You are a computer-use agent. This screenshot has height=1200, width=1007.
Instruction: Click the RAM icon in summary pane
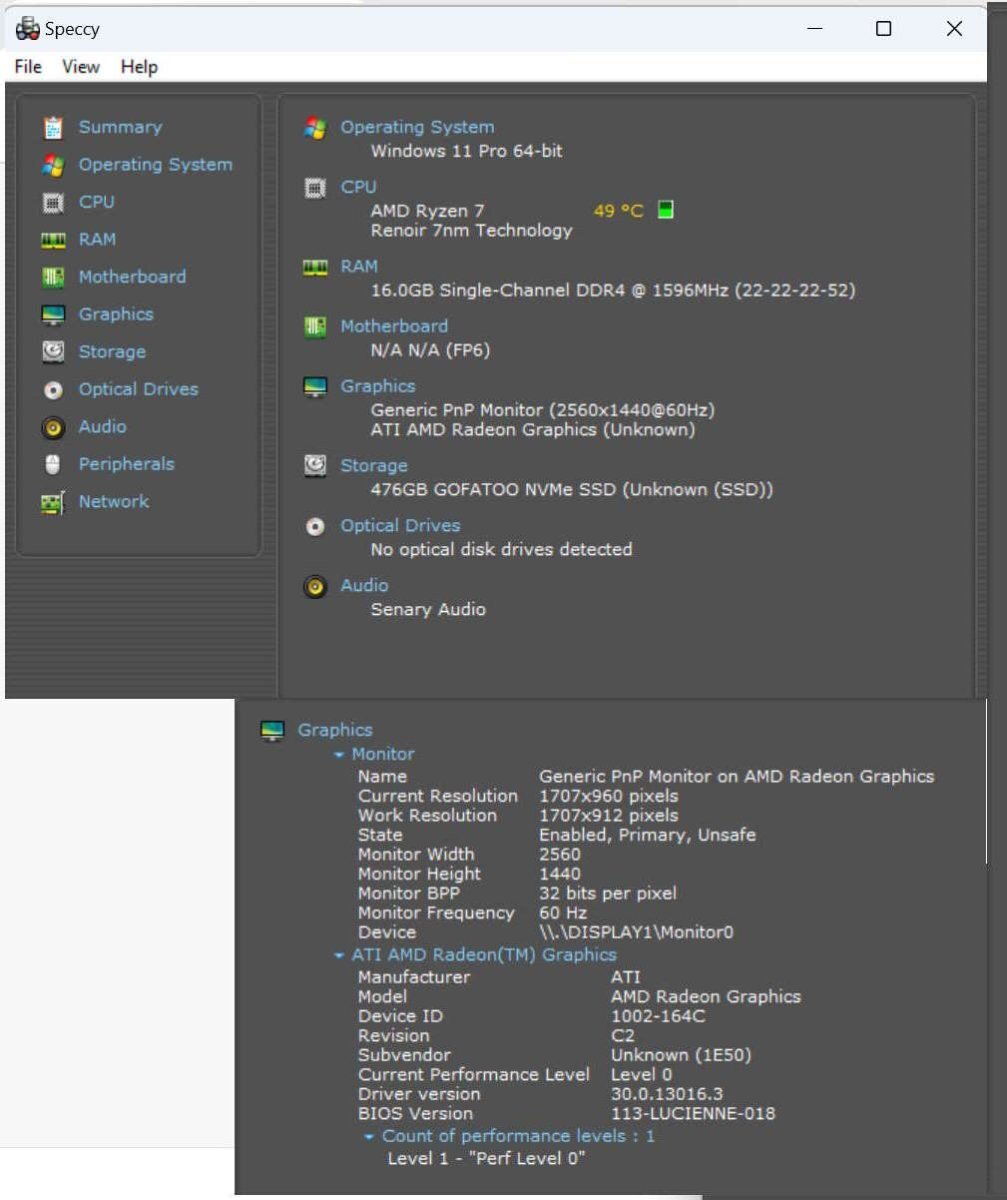pos(315,267)
